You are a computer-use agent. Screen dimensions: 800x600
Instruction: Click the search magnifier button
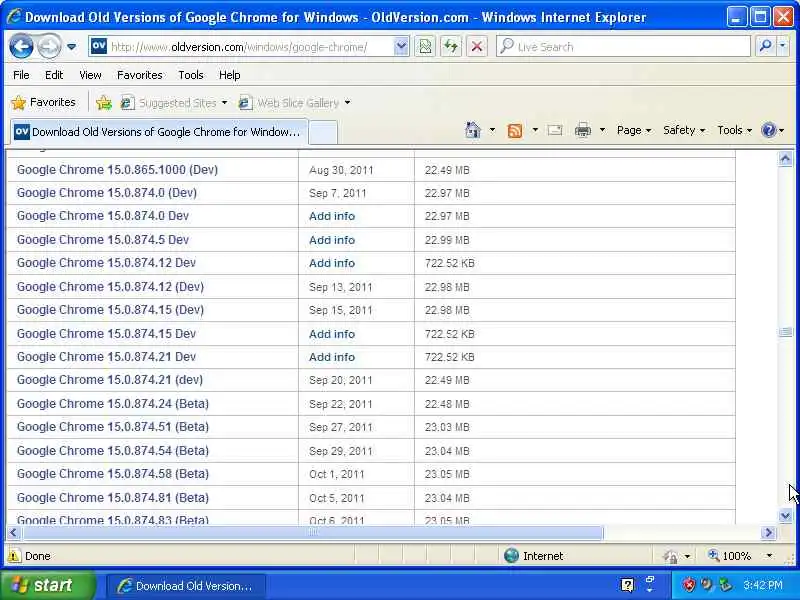click(765, 46)
